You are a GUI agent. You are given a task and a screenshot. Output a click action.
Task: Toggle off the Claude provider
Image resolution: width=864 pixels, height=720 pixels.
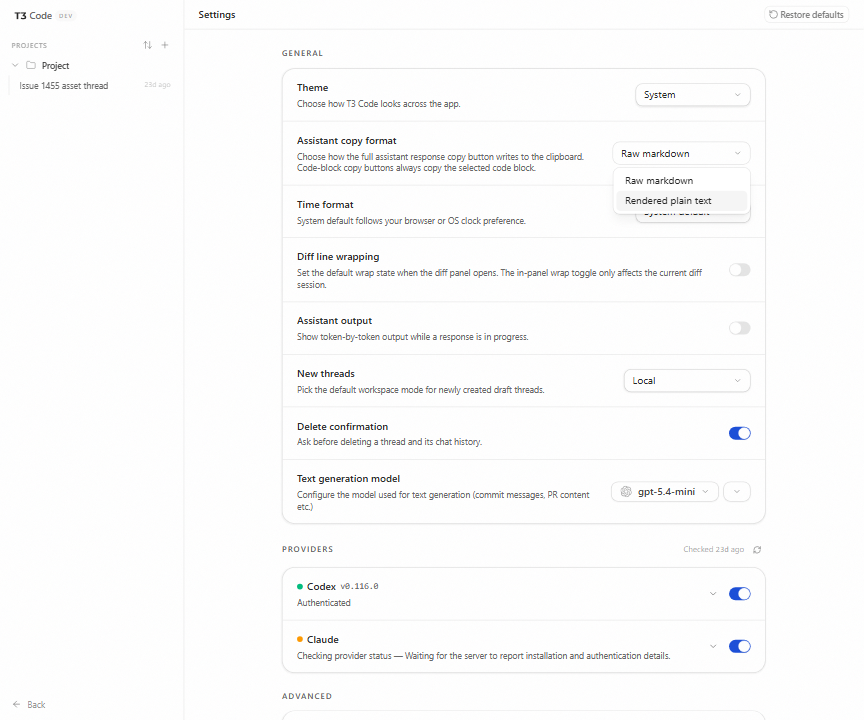(x=739, y=646)
